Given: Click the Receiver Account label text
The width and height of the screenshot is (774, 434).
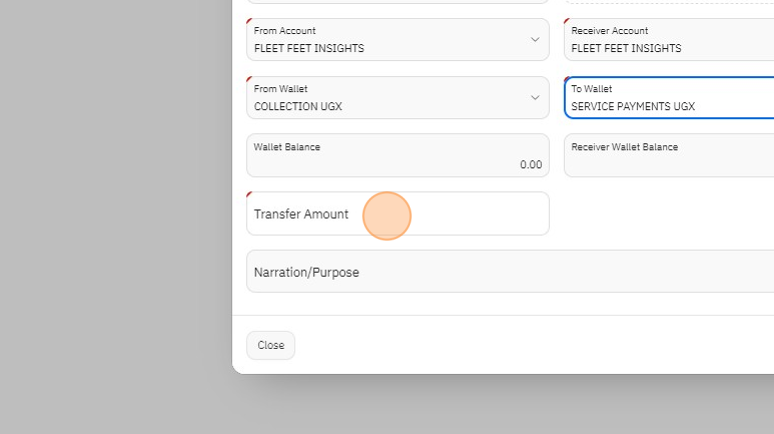Looking at the screenshot, I should (x=609, y=31).
